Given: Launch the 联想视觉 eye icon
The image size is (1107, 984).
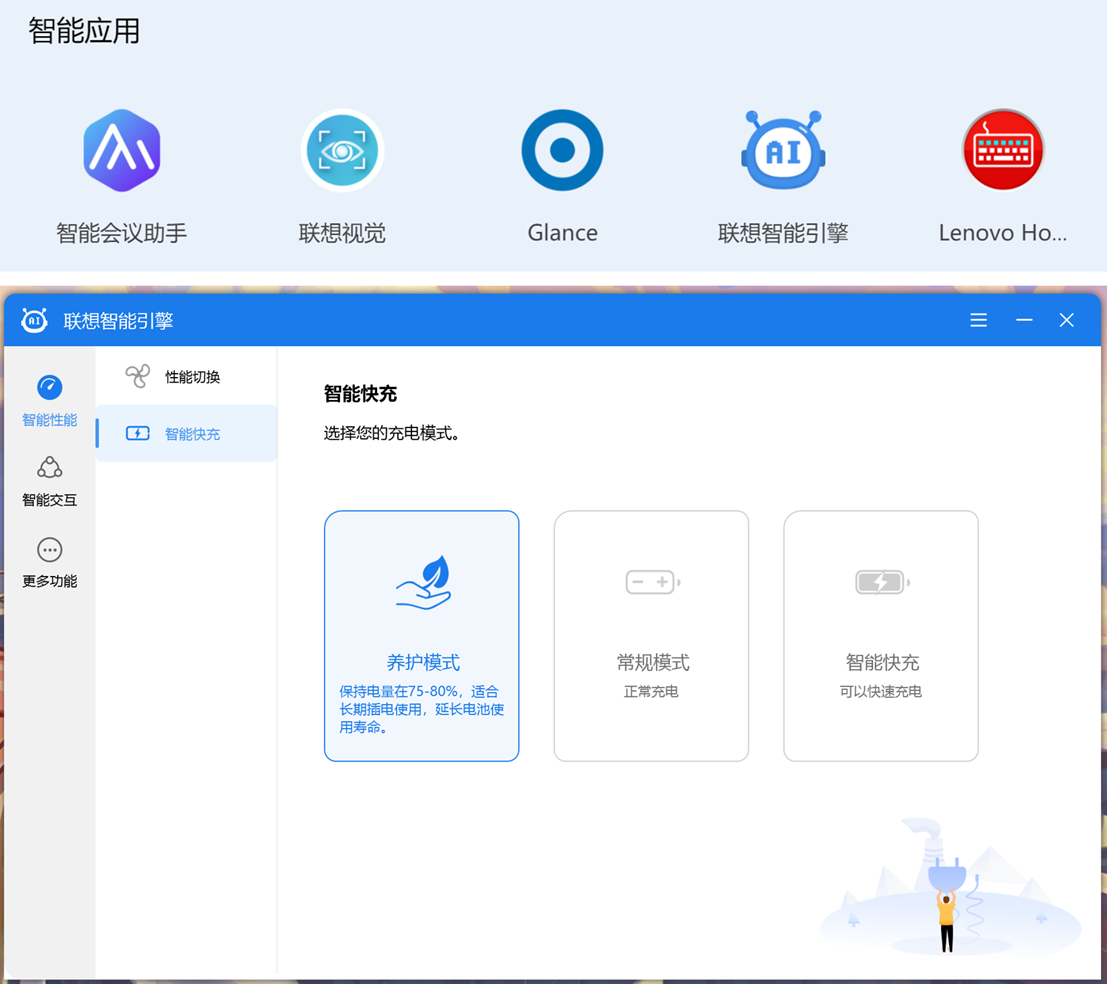Looking at the screenshot, I should point(342,150).
